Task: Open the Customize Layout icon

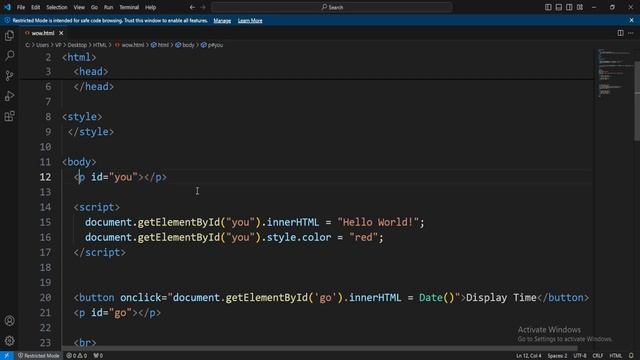Action: click(580, 7)
